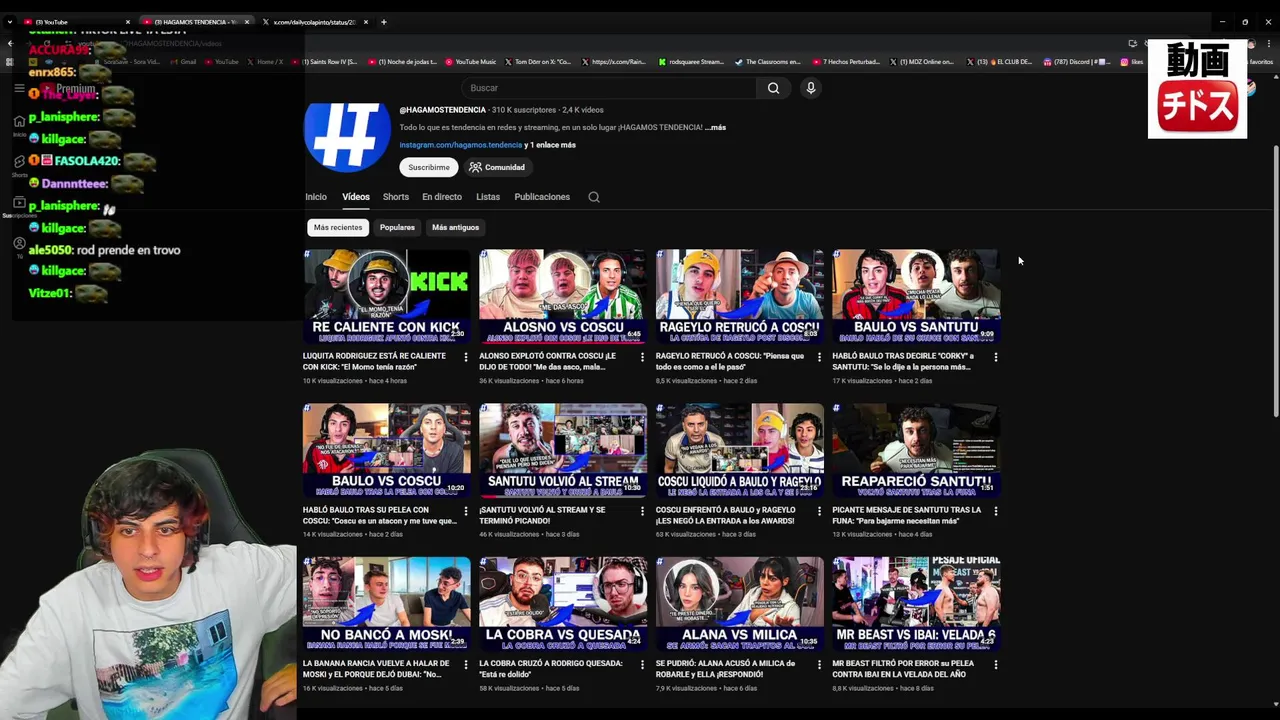Switch to the Inicio channel tab
This screenshot has width=1280, height=720.
(x=316, y=197)
